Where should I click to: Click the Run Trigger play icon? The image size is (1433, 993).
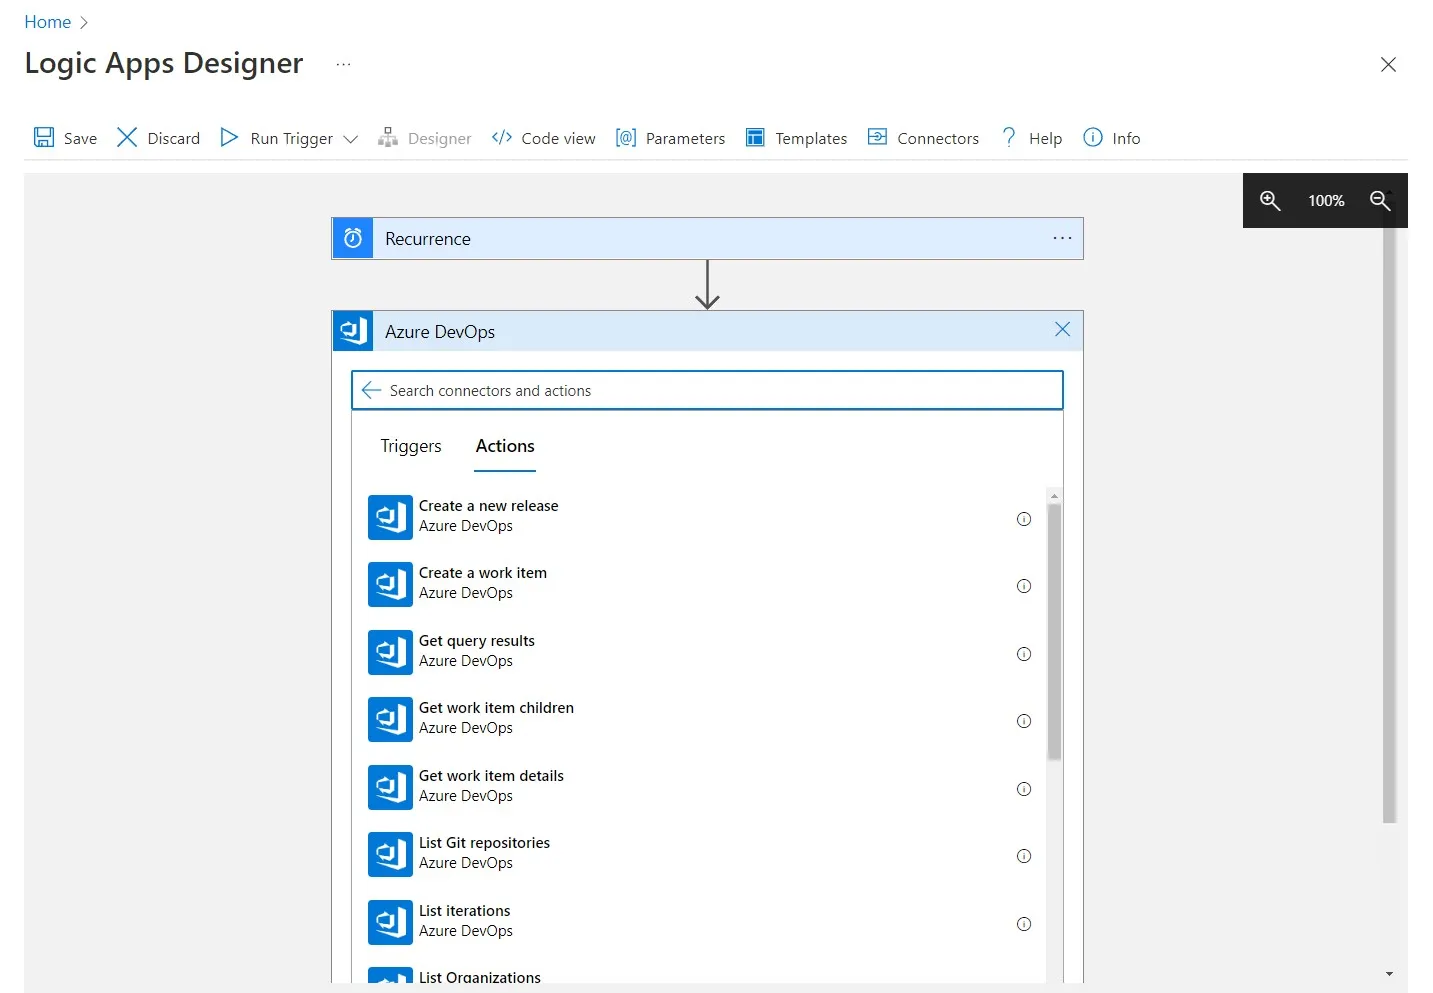click(x=229, y=137)
